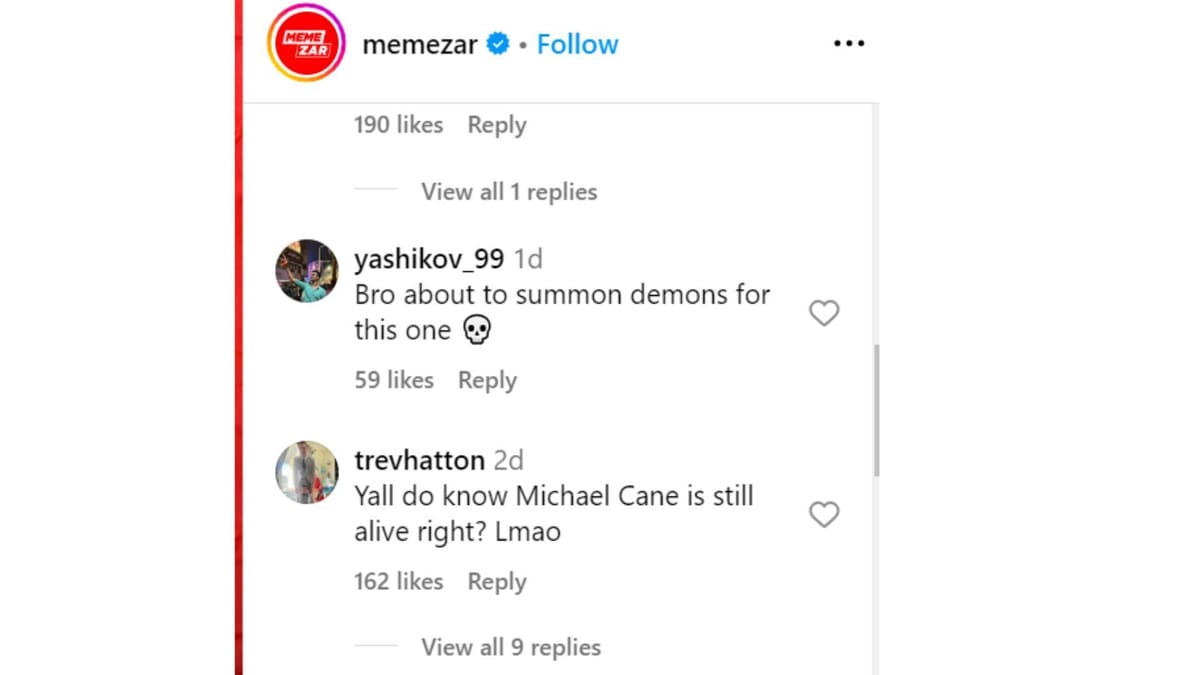Viewport: 1200px width, 675px height.
Task: Like yashikov_99's comment with the heart icon
Action: [x=824, y=313]
